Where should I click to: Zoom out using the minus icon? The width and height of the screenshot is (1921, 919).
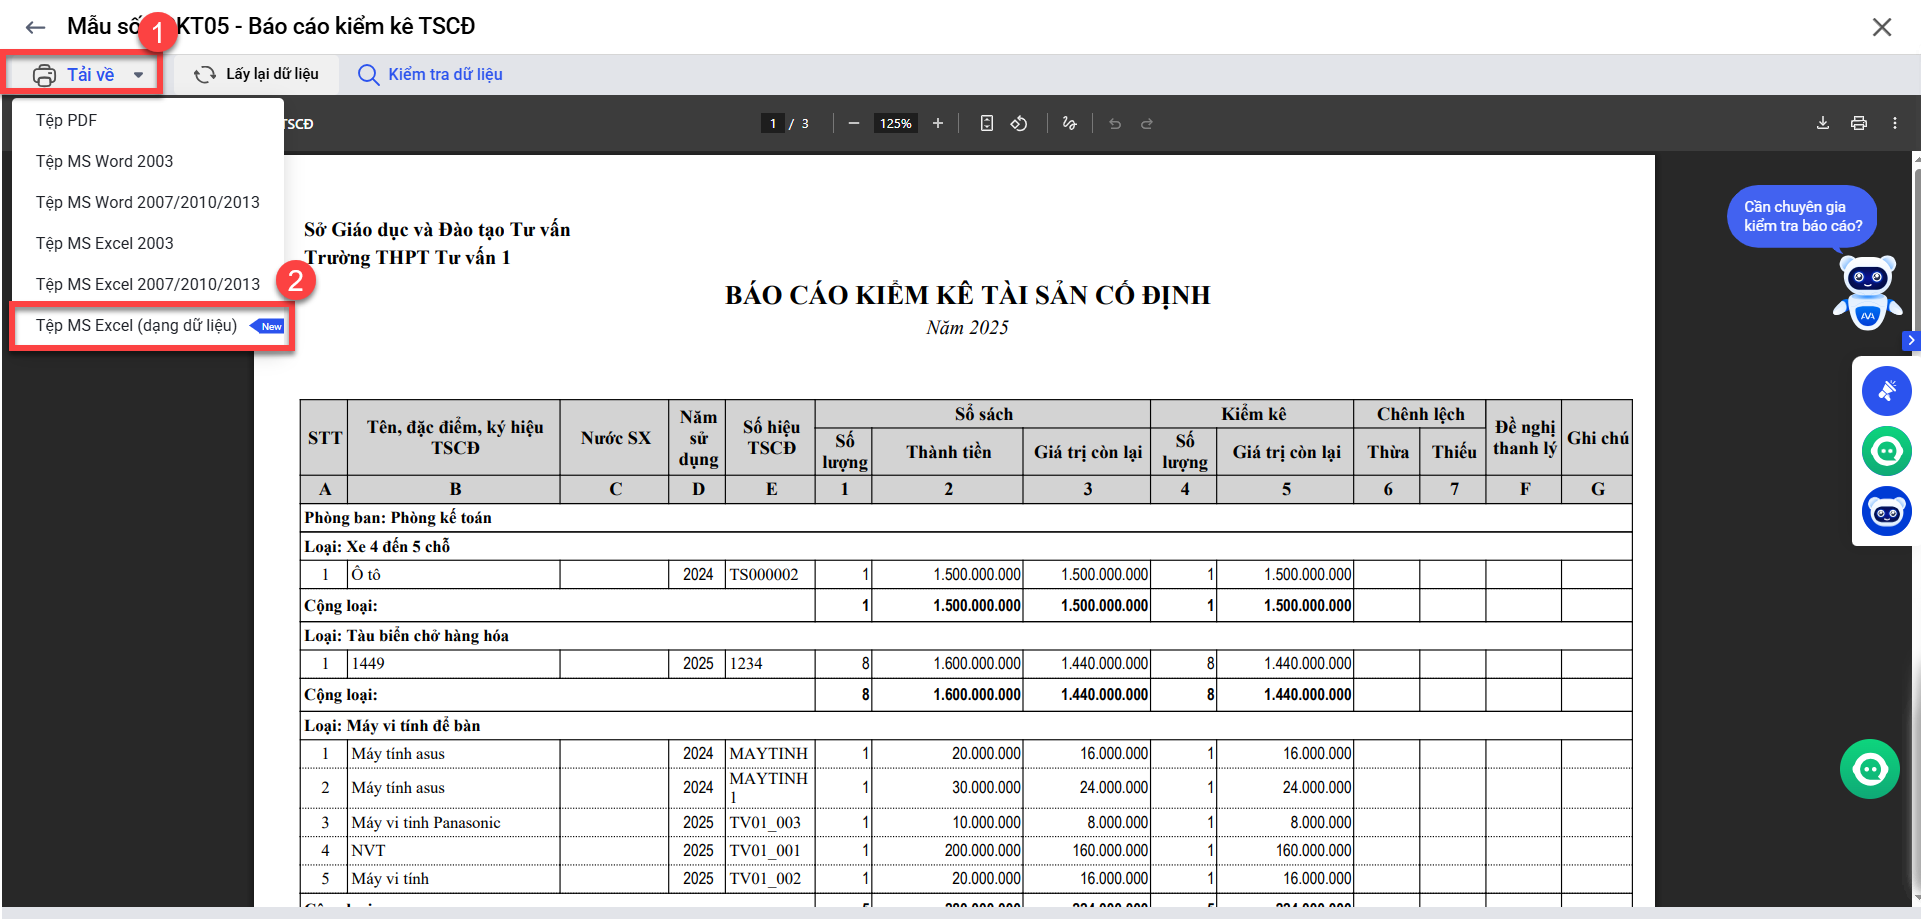pos(853,124)
